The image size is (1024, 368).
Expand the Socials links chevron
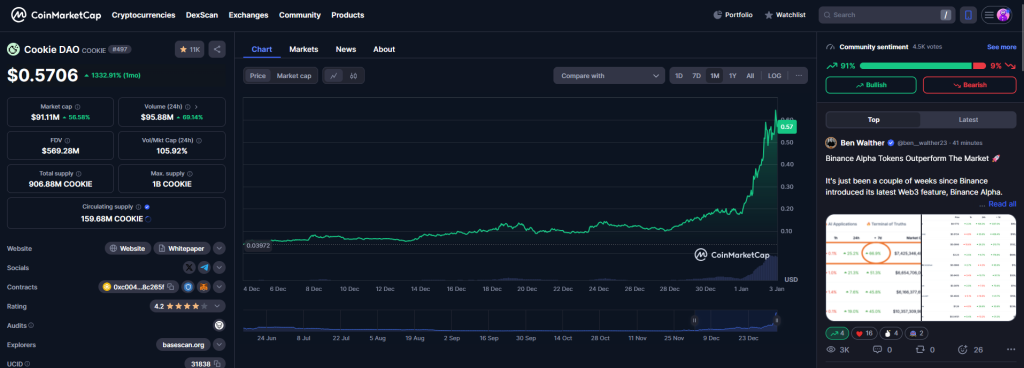[219, 268]
